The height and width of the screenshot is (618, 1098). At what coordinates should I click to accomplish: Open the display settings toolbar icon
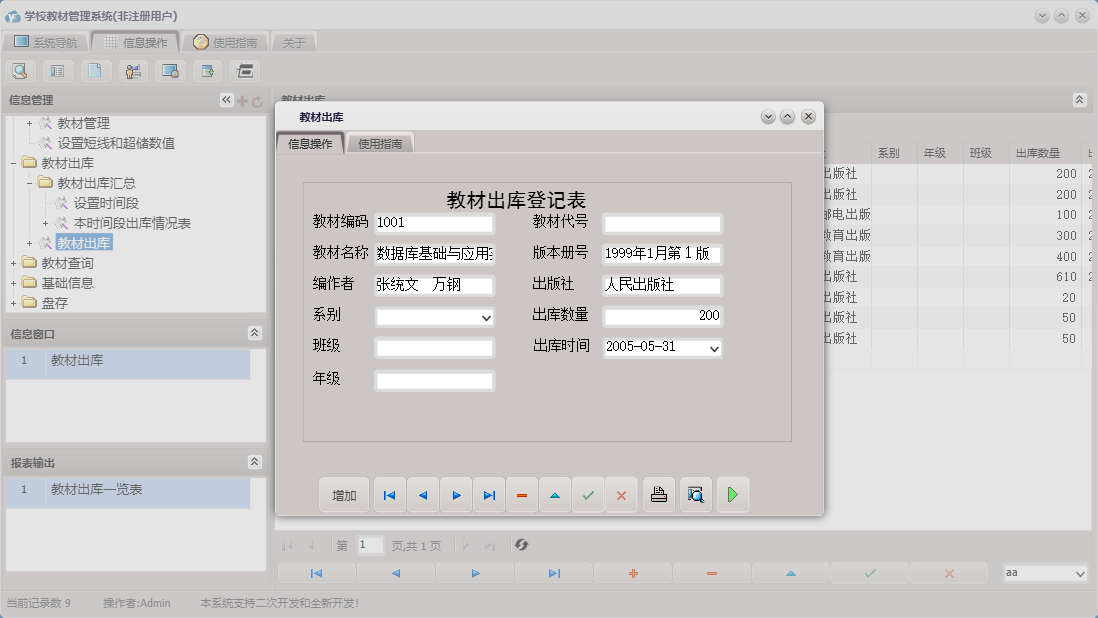(170, 71)
